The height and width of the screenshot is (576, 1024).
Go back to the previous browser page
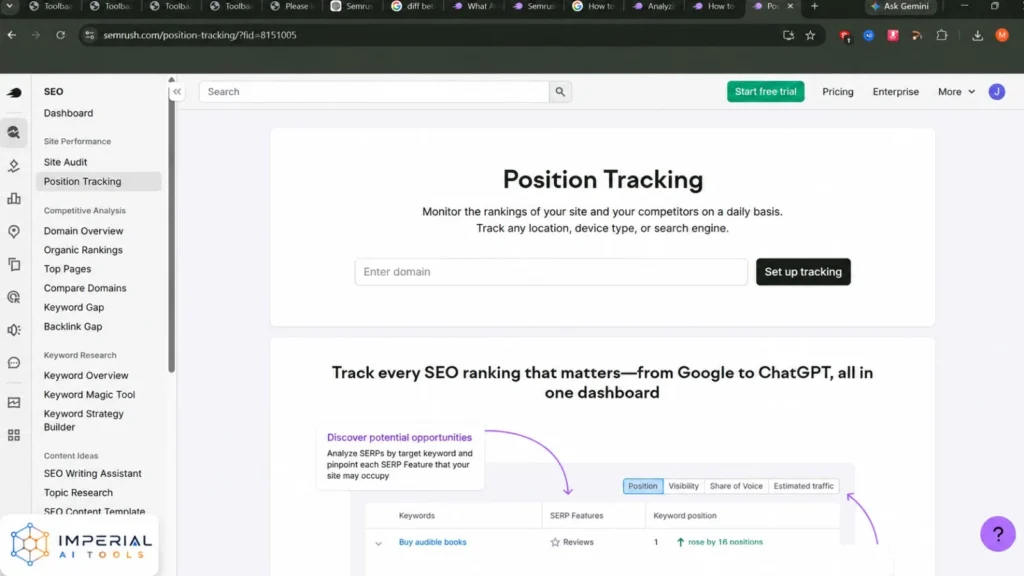12,35
